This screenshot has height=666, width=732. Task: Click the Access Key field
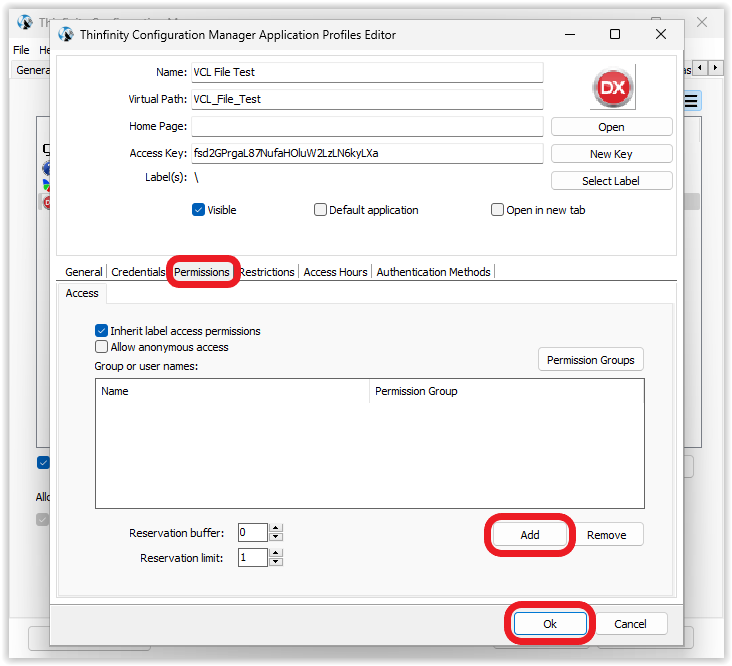pos(367,154)
